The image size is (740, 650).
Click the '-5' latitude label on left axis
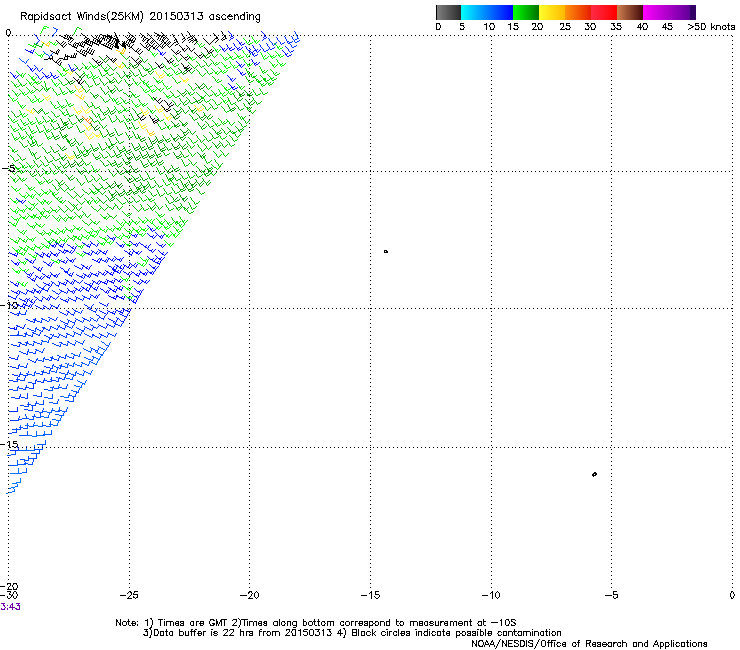point(8,169)
